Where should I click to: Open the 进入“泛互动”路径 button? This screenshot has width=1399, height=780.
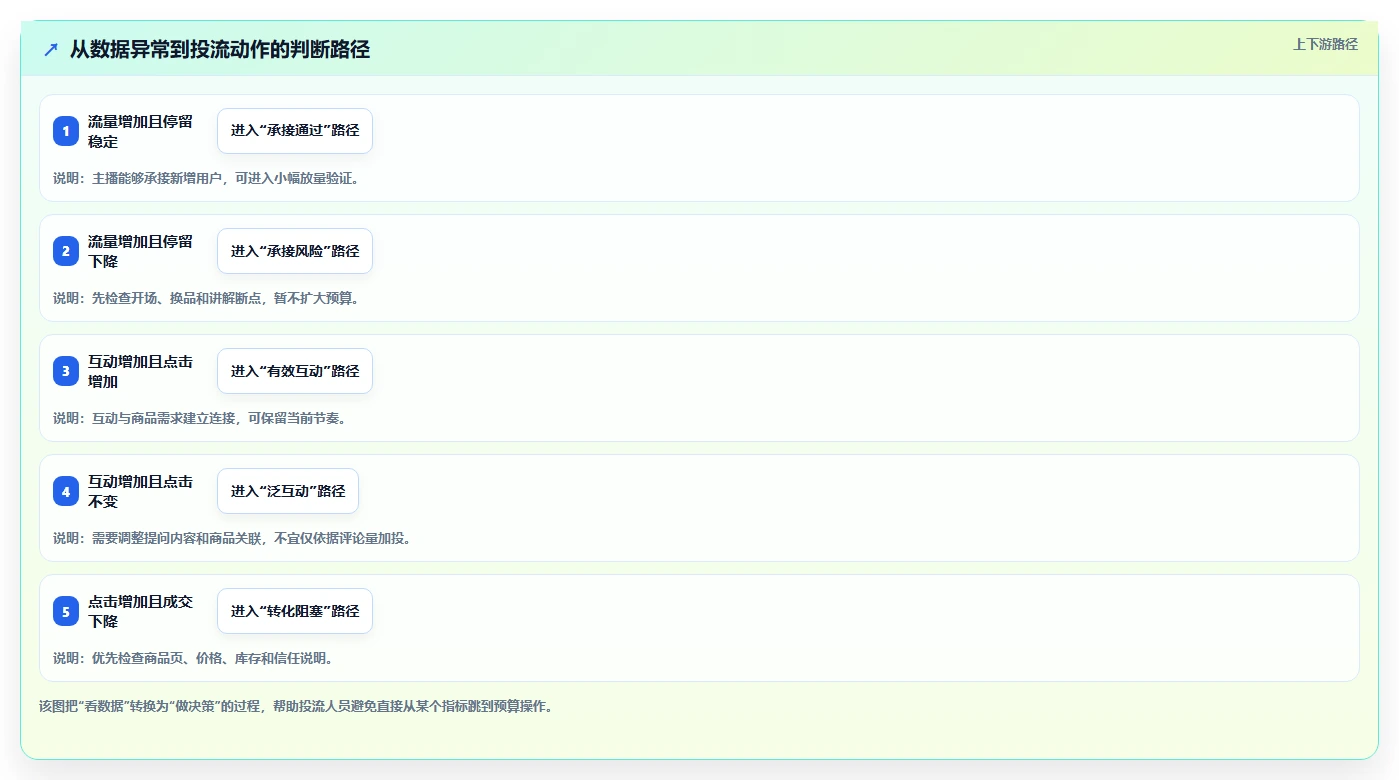point(288,491)
